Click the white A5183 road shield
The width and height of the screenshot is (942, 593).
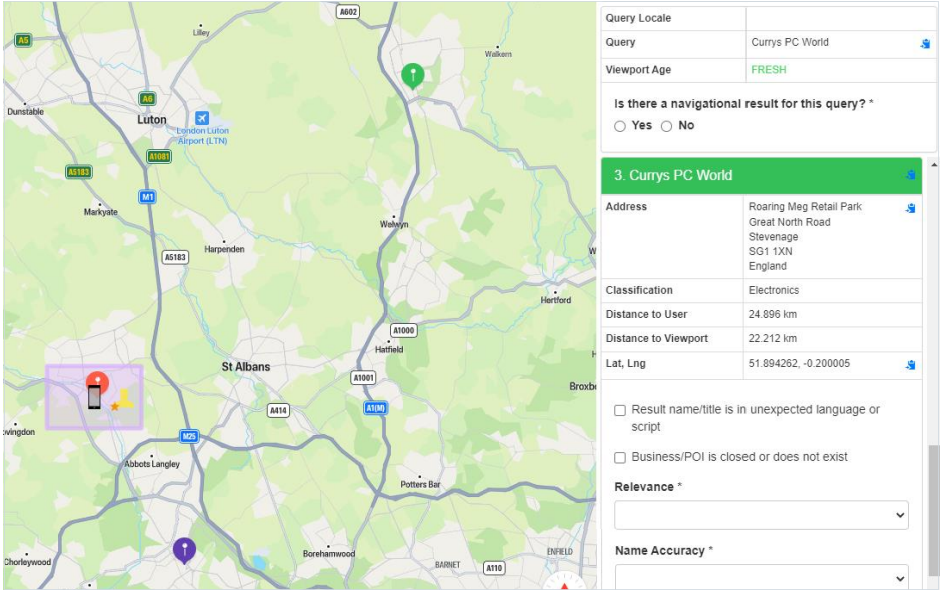pos(175,257)
